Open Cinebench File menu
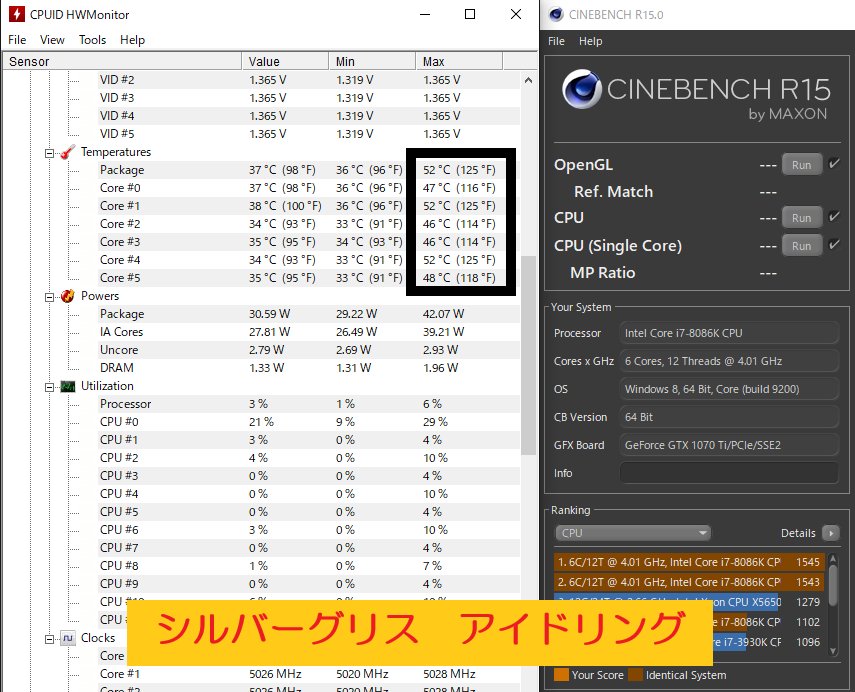This screenshot has height=692, width=855. coord(556,41)
